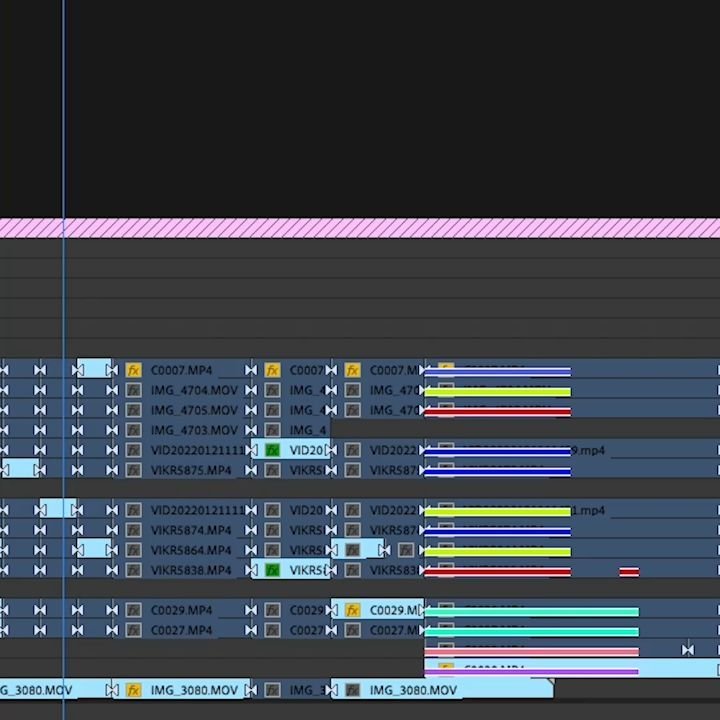The height and width of the screenshot is (720, 720).
Task: Select the highlighted clip just left of the C0007.MP4 fx badge
Action: tap(94, 369)
